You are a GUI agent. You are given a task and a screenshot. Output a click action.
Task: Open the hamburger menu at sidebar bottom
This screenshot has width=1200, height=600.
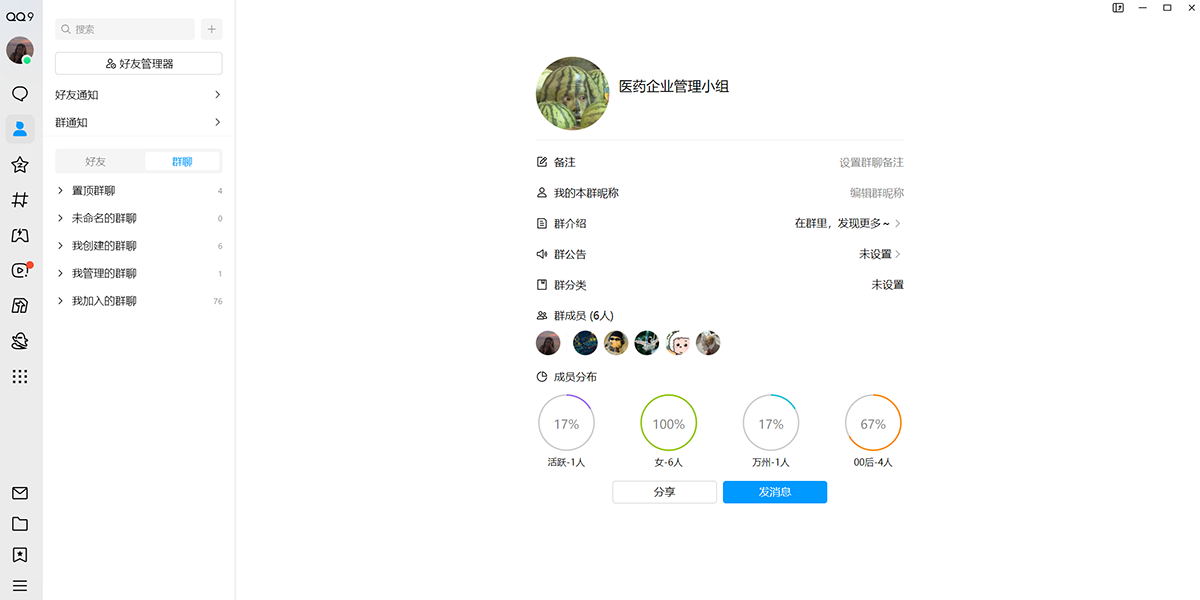(20, 584)
